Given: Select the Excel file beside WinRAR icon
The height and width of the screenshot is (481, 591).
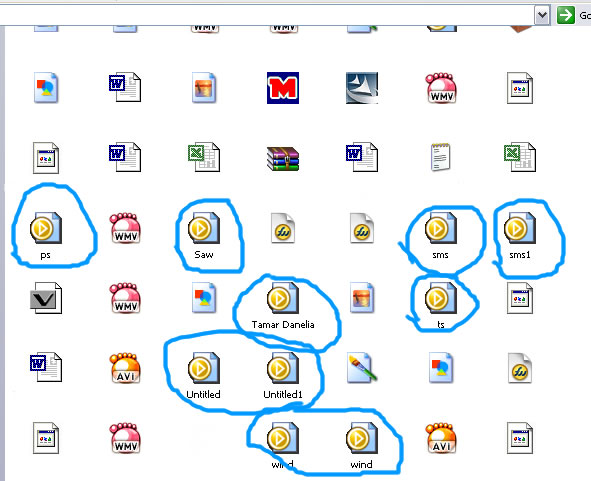Looking at the screenshot, I should click(x=204, y=157).
